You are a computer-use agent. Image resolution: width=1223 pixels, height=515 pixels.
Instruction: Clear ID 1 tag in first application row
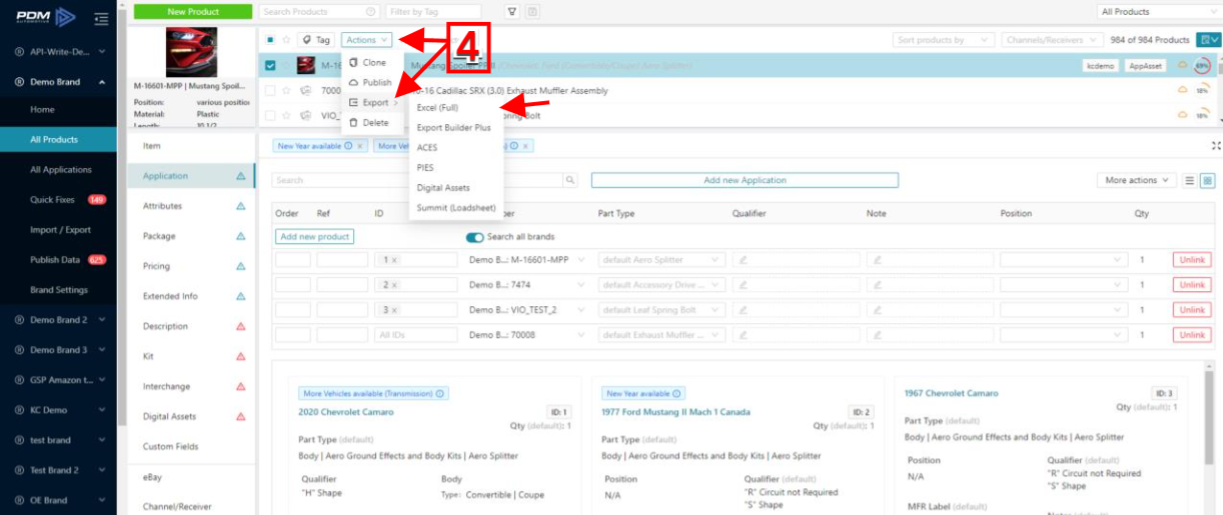click(394, 260)
